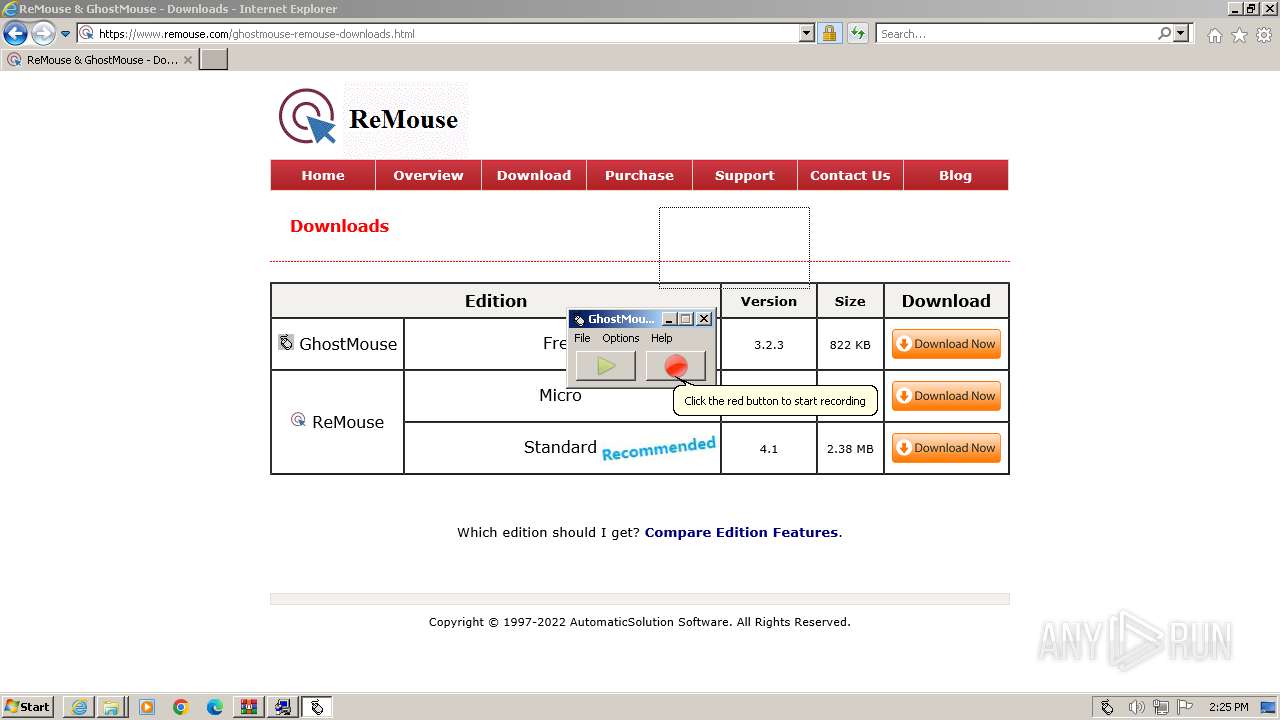This screenshot has height=720, width=1280.
Task: Close the ReMouse & GhostMouse browser tab
Action: point(188,60)
